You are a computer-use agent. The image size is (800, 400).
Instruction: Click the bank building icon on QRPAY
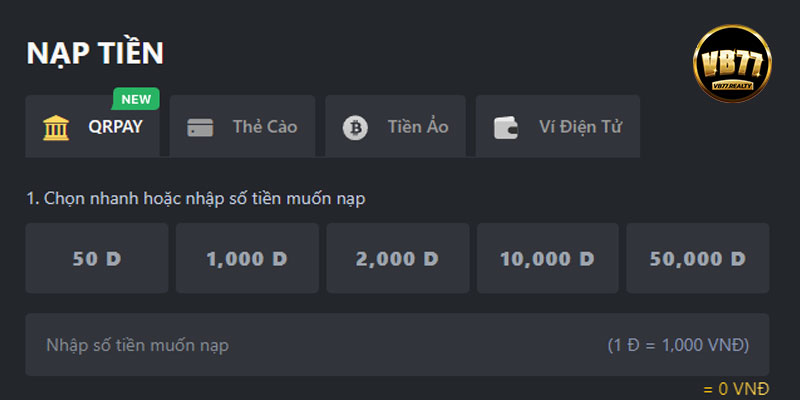tap(56, 128)
